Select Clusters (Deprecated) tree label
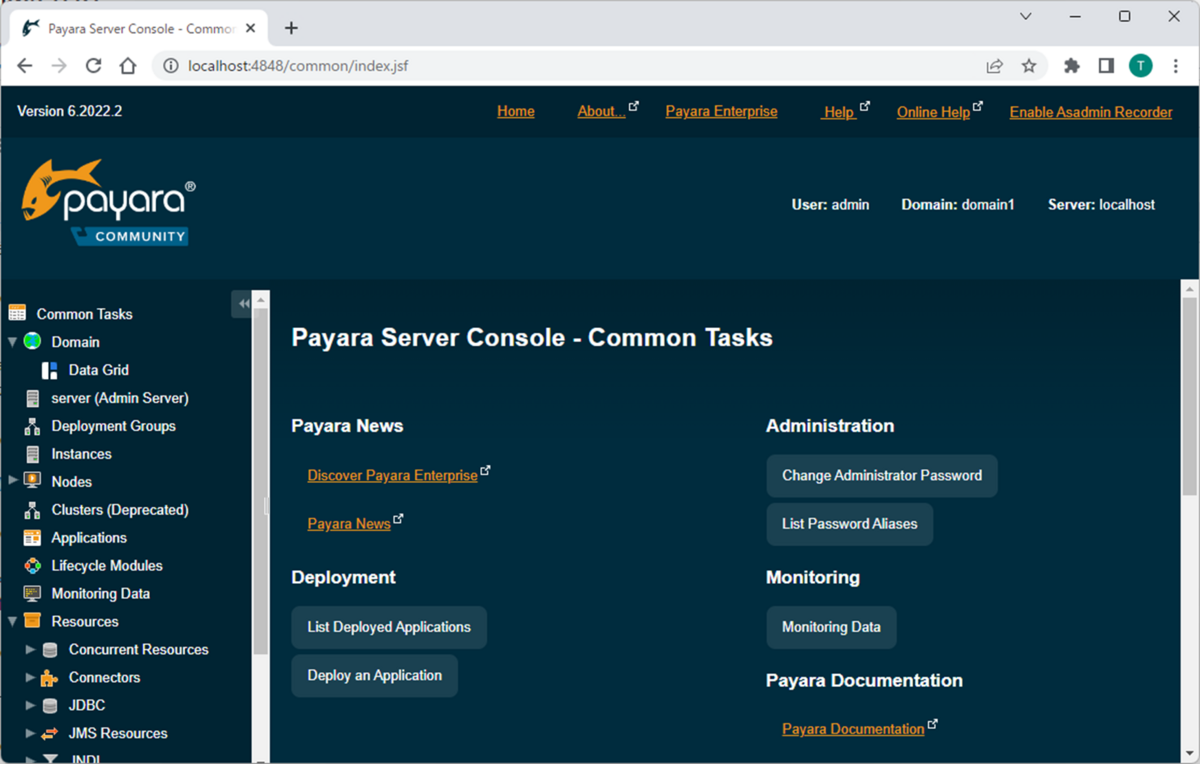This screenshot has height=764, width=1200. pos(120,510)
